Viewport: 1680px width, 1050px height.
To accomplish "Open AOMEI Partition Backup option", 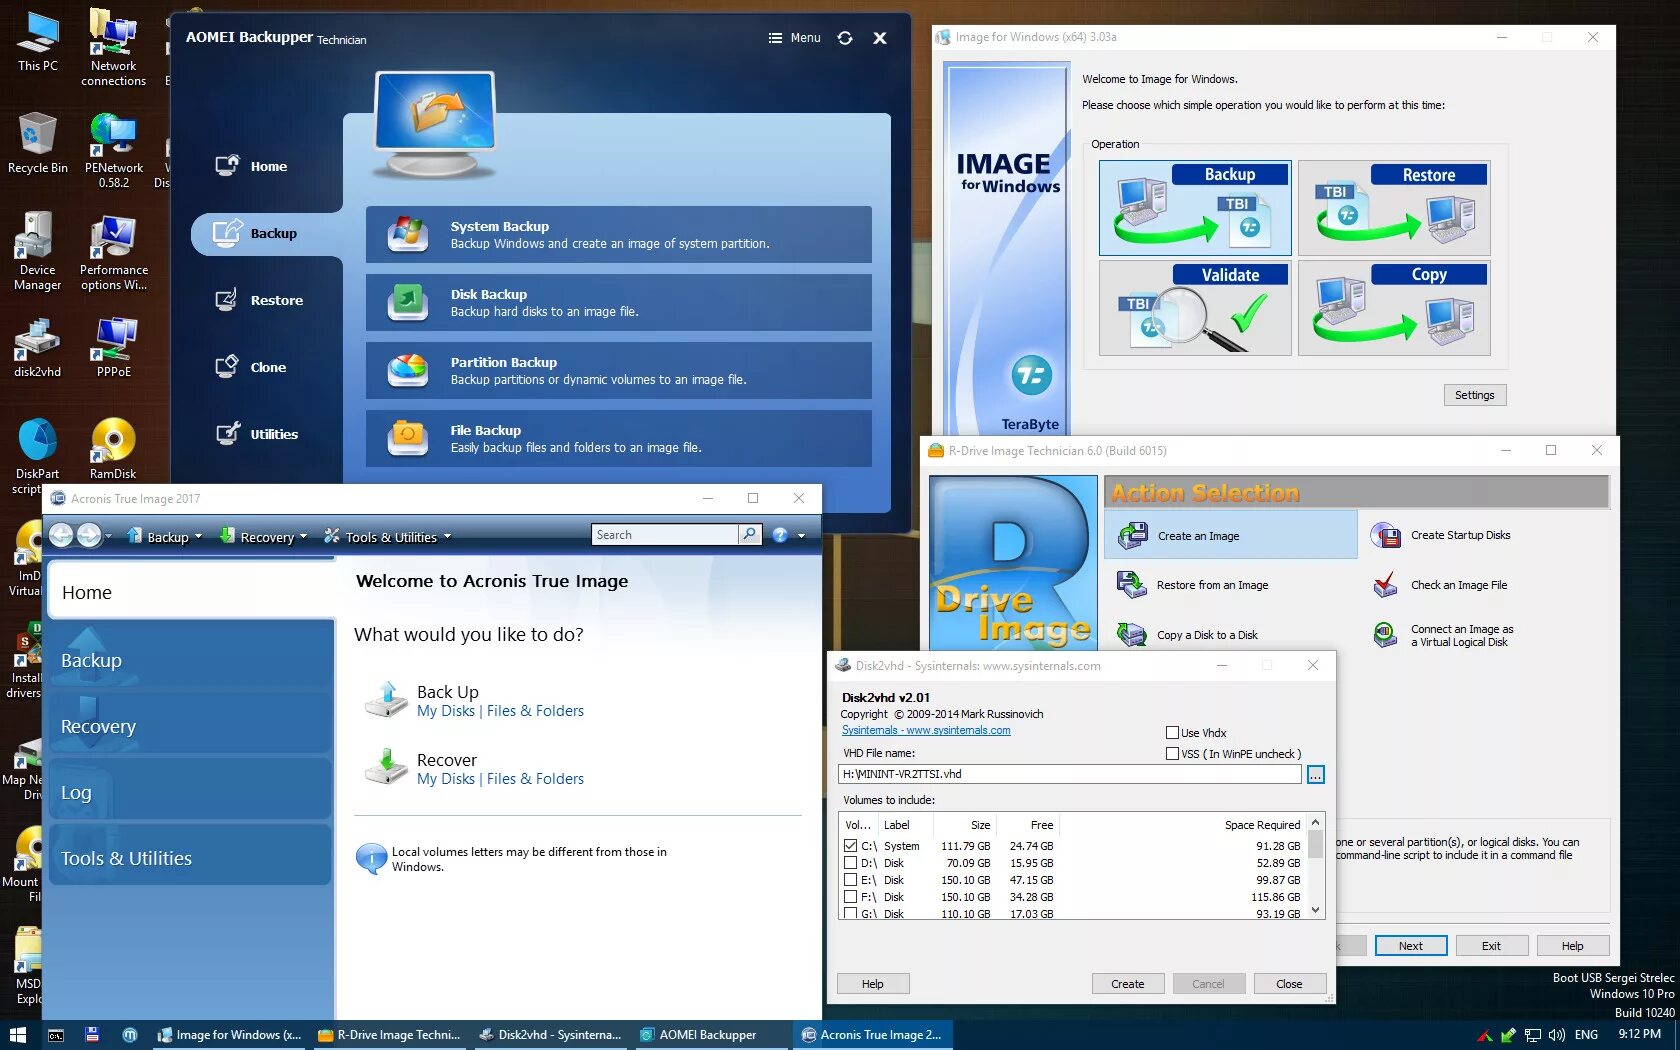I will click(618, 370).
